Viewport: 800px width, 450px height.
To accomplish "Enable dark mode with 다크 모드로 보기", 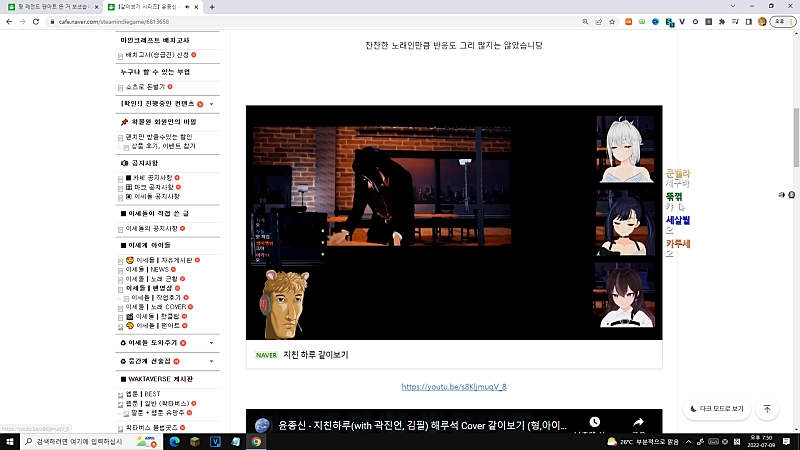I will click(x=717, y=409).
